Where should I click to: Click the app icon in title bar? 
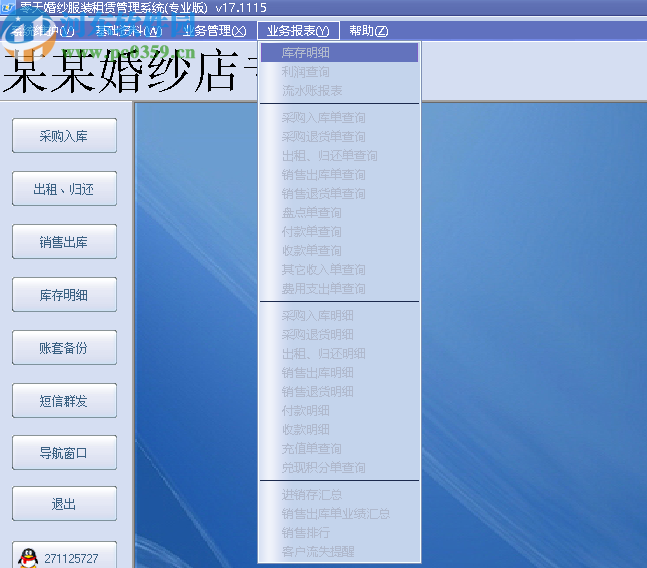[7, 7]
